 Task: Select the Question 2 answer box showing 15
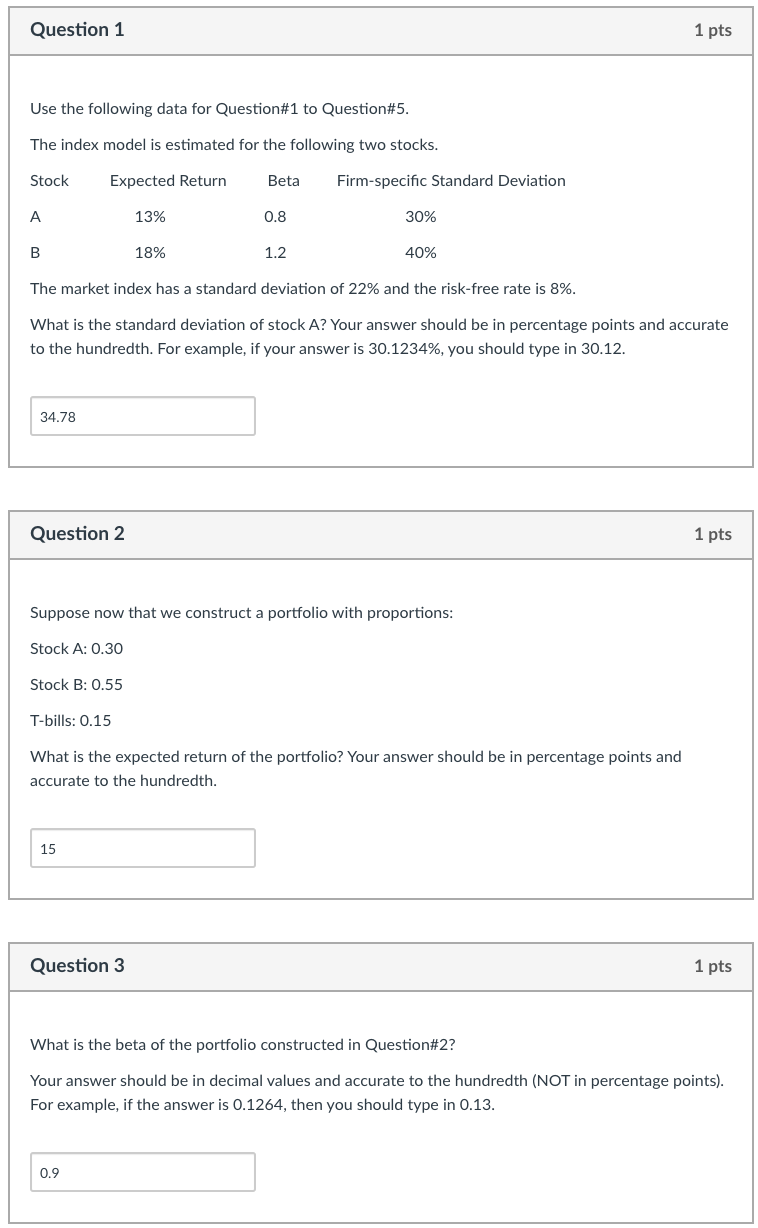[x=143, y=848]
